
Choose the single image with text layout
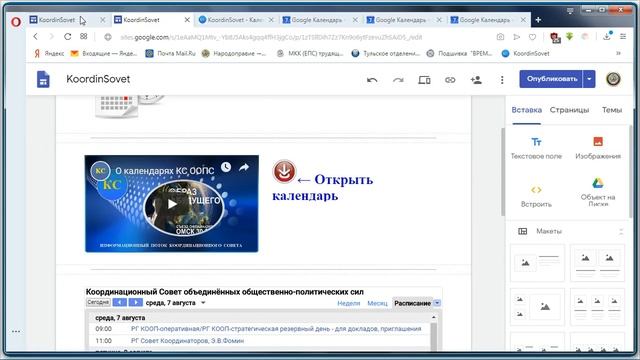click(538, 262)
